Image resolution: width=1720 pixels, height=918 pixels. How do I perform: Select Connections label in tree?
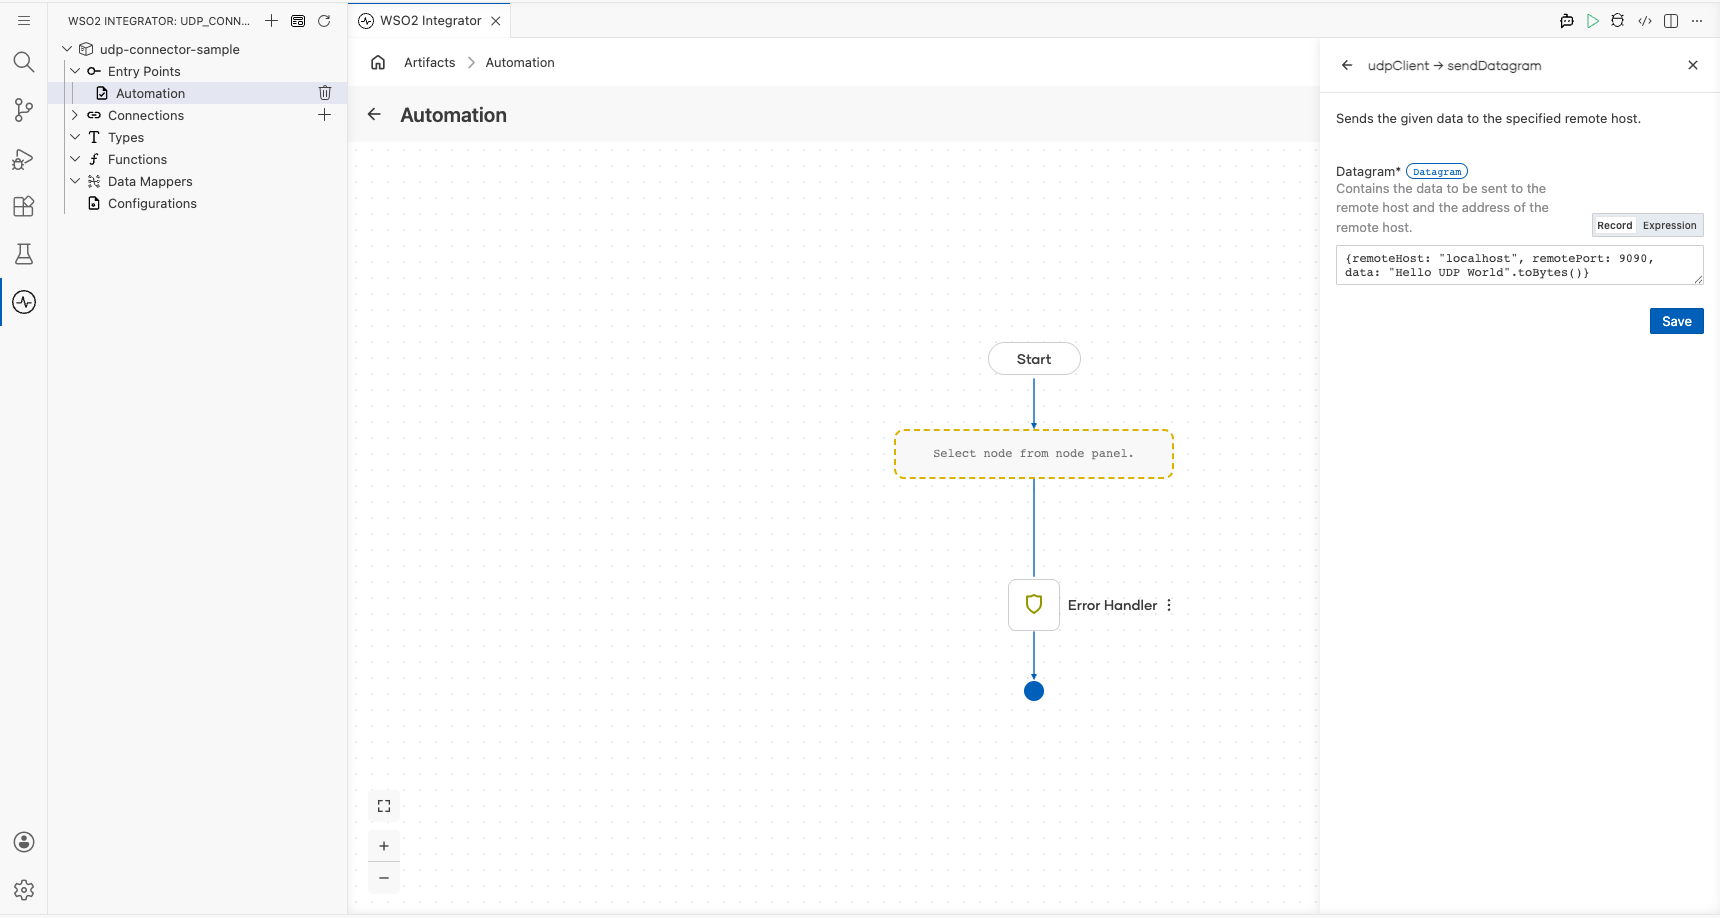146,115
